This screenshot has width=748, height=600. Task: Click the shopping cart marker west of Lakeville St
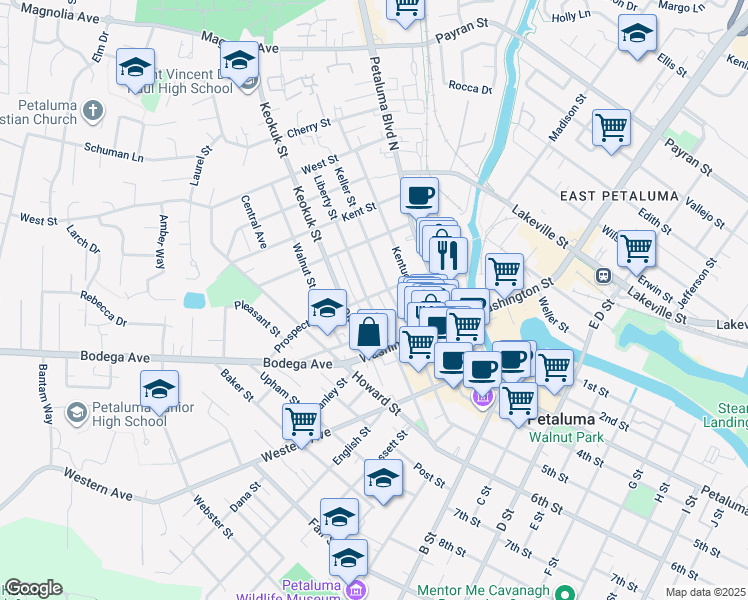[x=505, y=271]
